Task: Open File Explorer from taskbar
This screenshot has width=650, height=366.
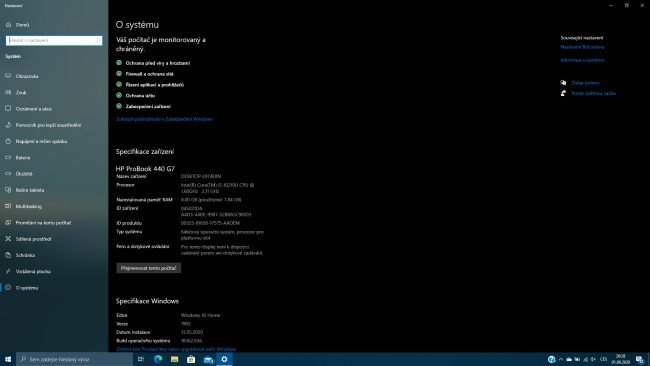Action: (x=175, y=359)
